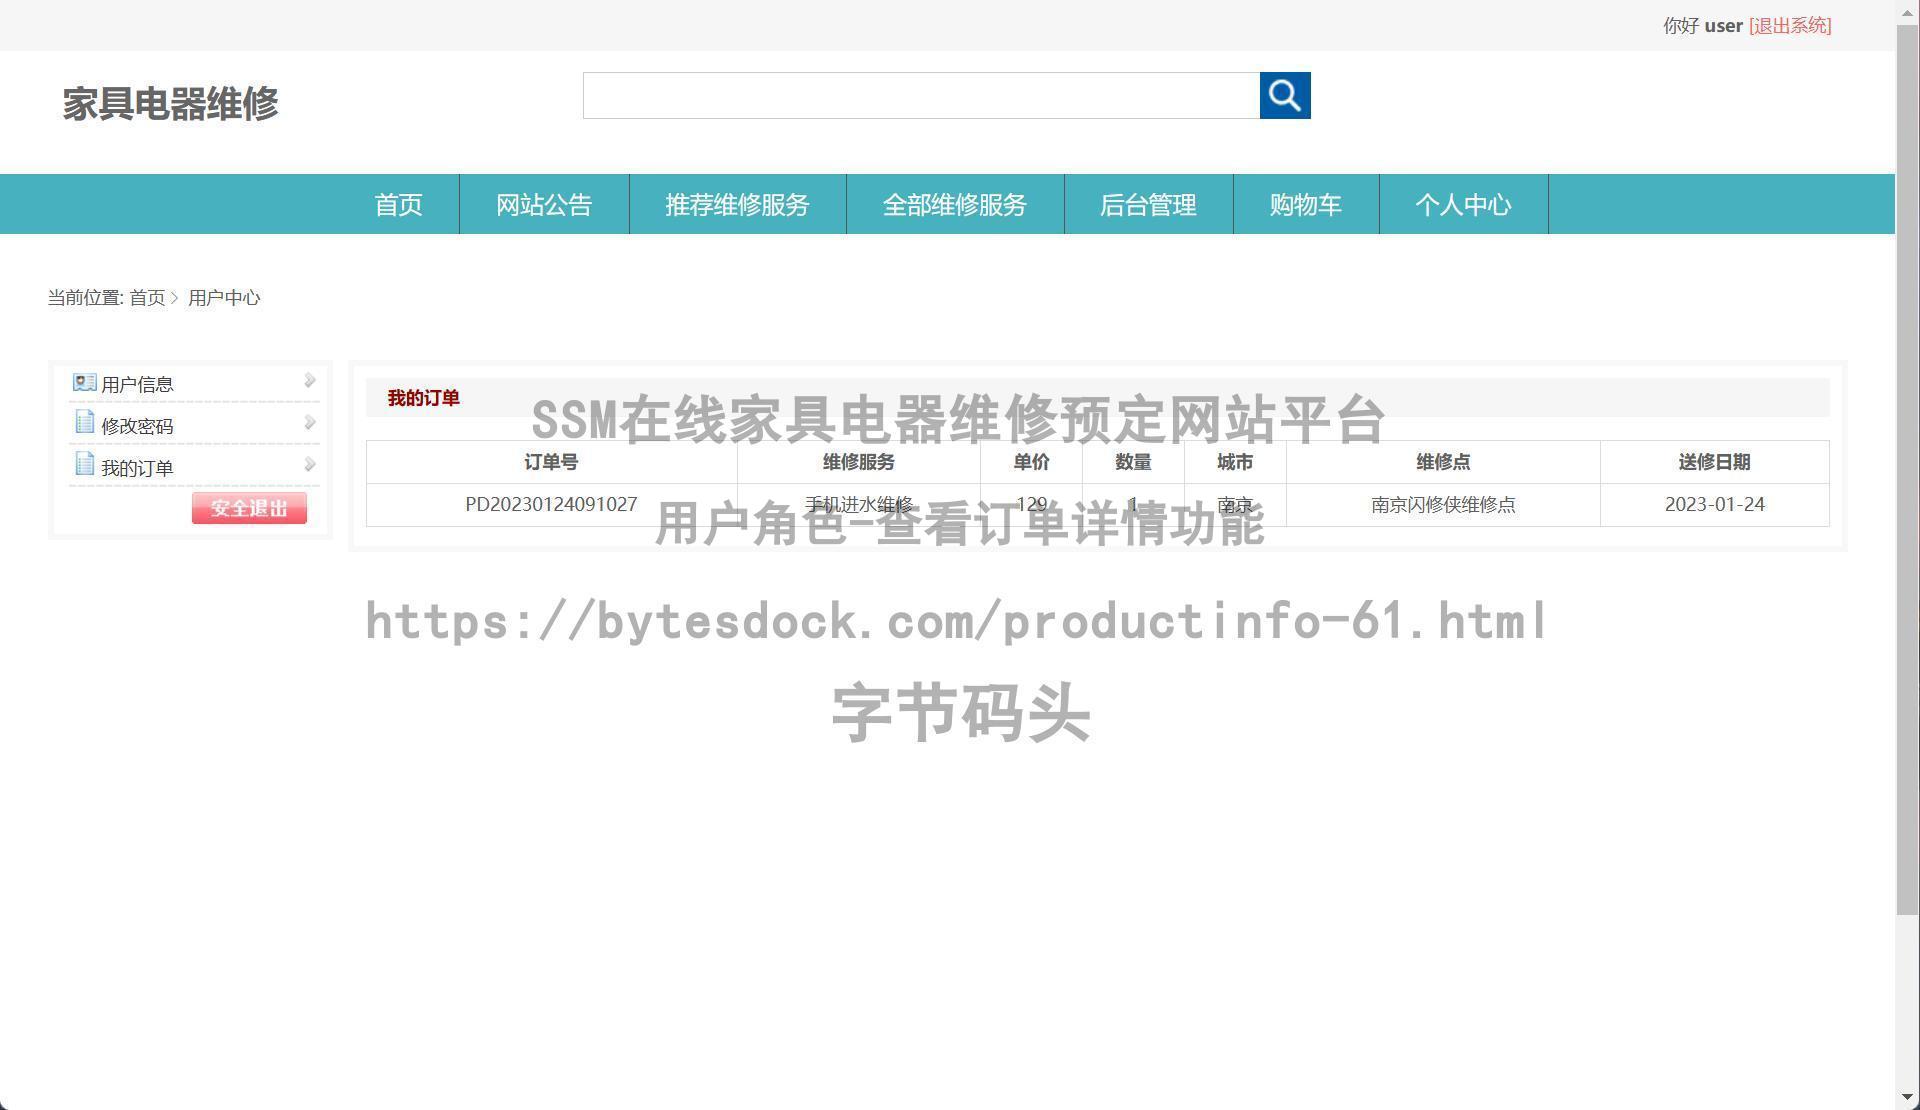1920x1110 pixels.
Task: Click the page scrollbar down arrow
Action: [1907, 1099]
